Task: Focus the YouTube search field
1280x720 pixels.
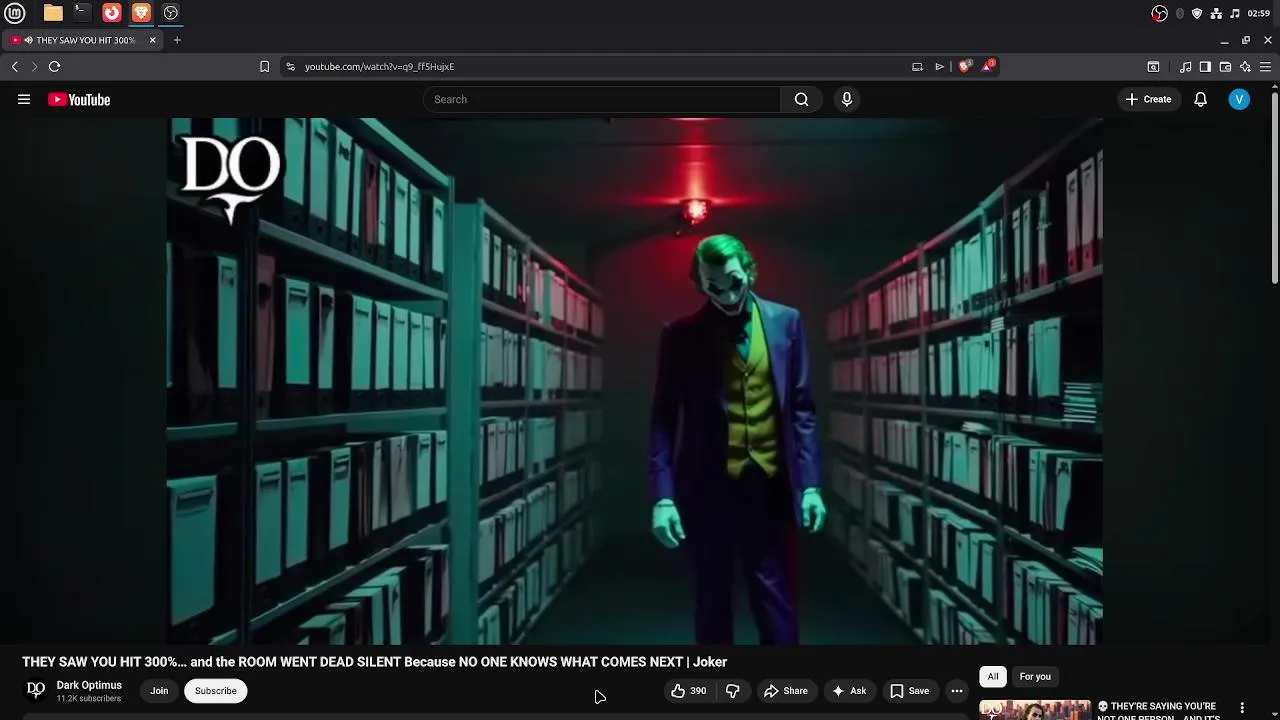Action: click(602, 99)
